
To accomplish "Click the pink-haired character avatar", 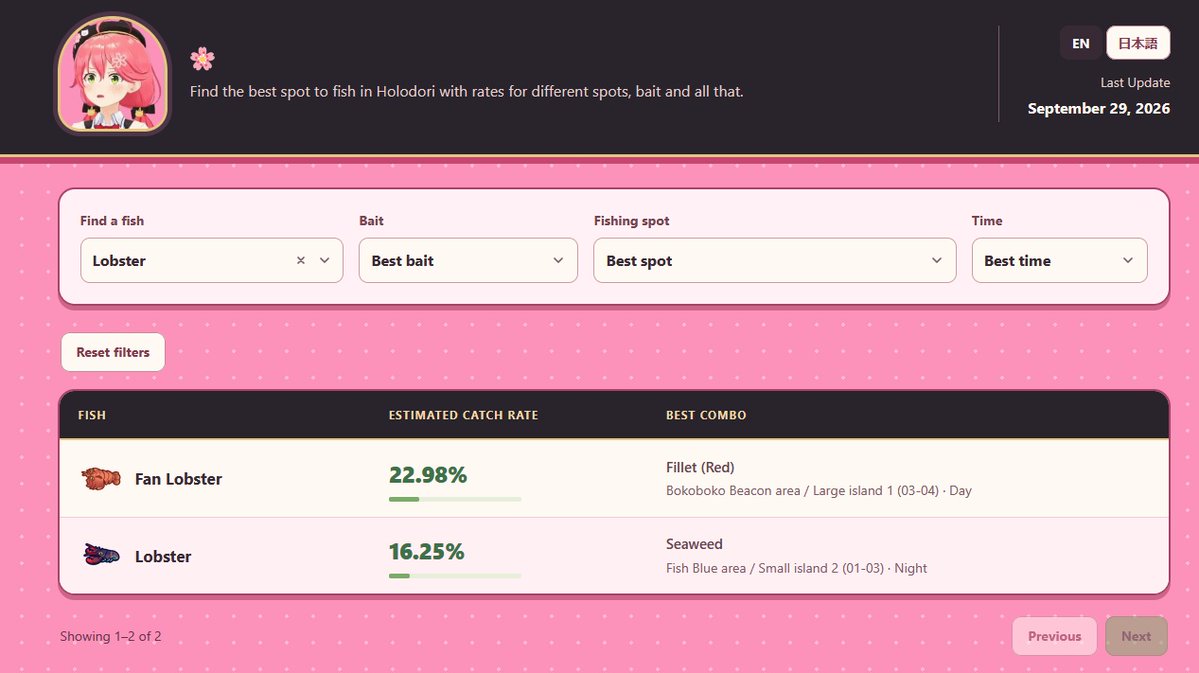I will (113, 74).
